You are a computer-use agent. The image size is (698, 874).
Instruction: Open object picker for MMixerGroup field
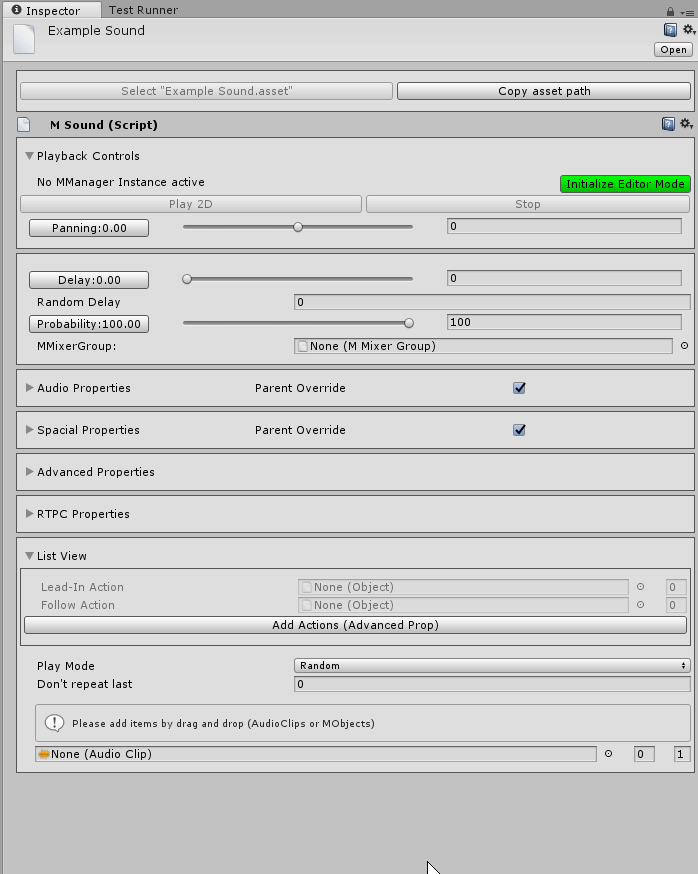tap(684, 346)
